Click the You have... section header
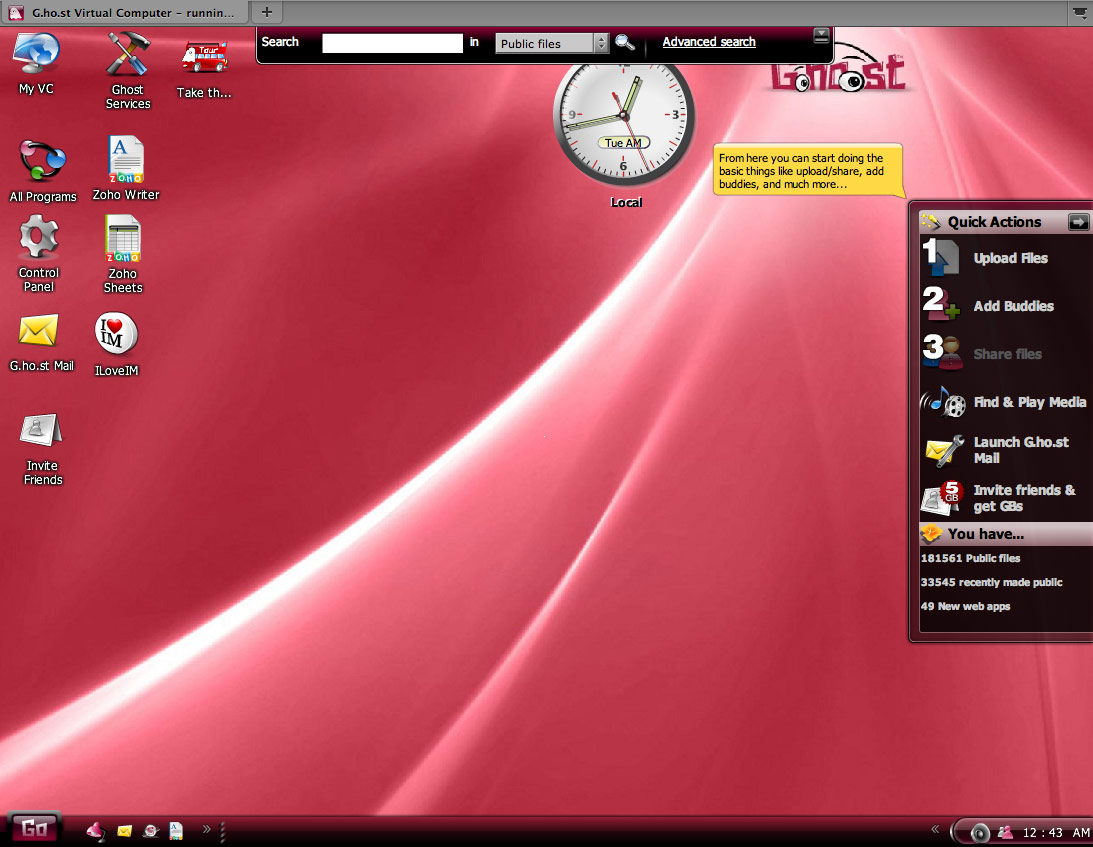Screen dimensions: 1093x847 pyautogui.click(x=1005, y=534)
